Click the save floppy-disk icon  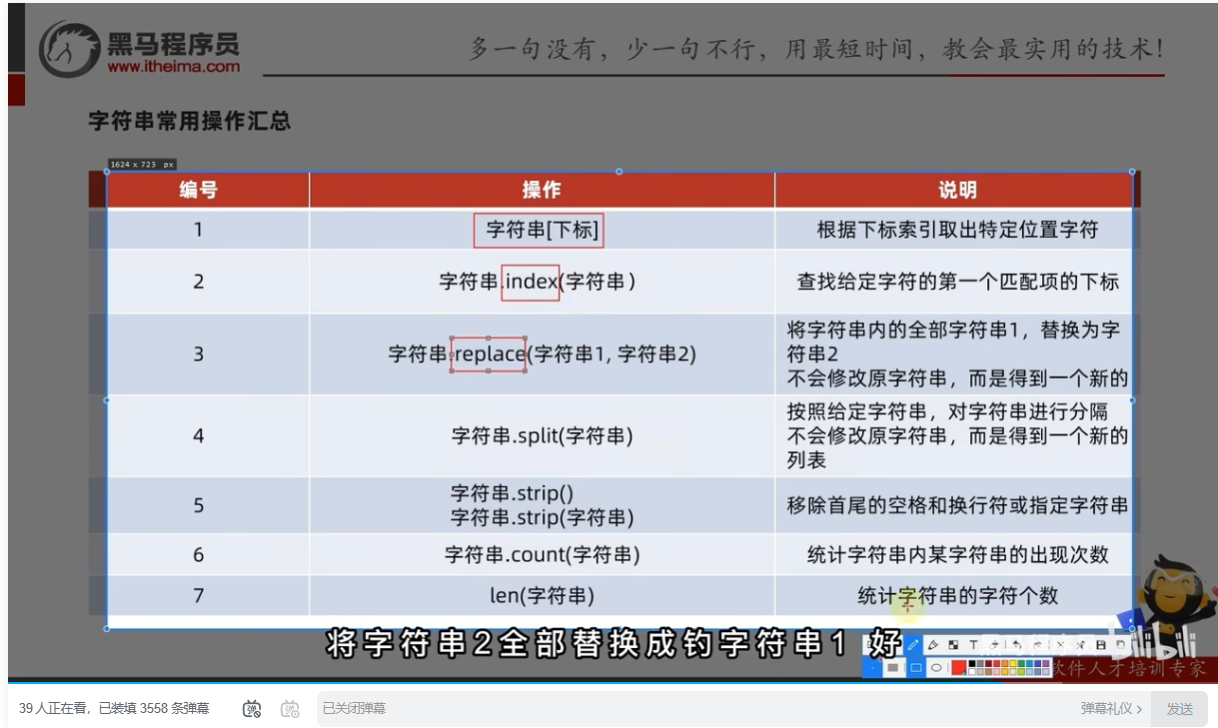(x=1101, y=645)
